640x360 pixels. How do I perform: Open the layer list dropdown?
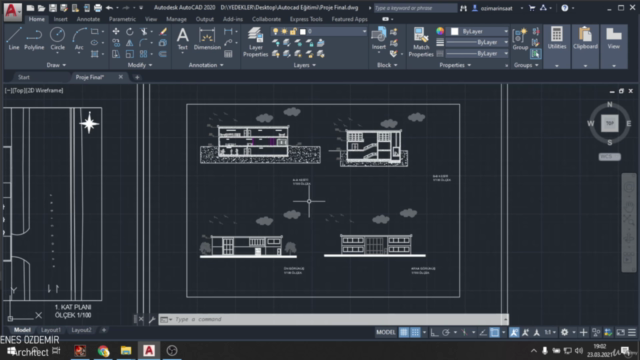[x=364, y=31]
